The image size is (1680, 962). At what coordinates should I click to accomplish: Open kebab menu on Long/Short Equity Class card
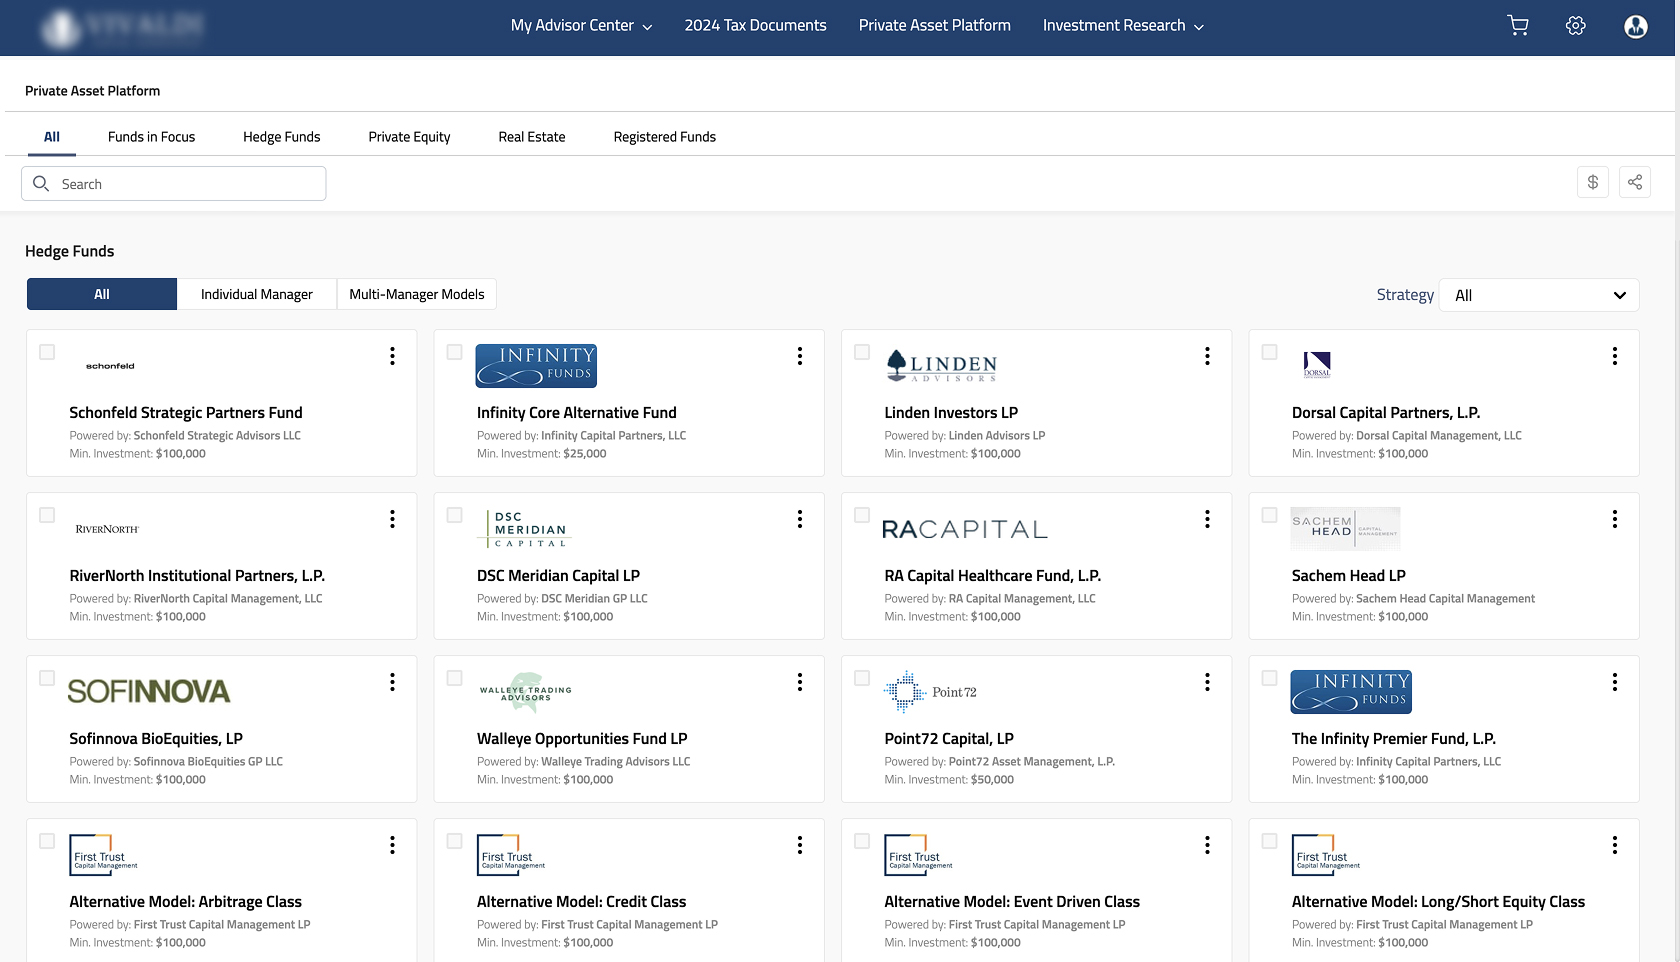pos(1615,845)
